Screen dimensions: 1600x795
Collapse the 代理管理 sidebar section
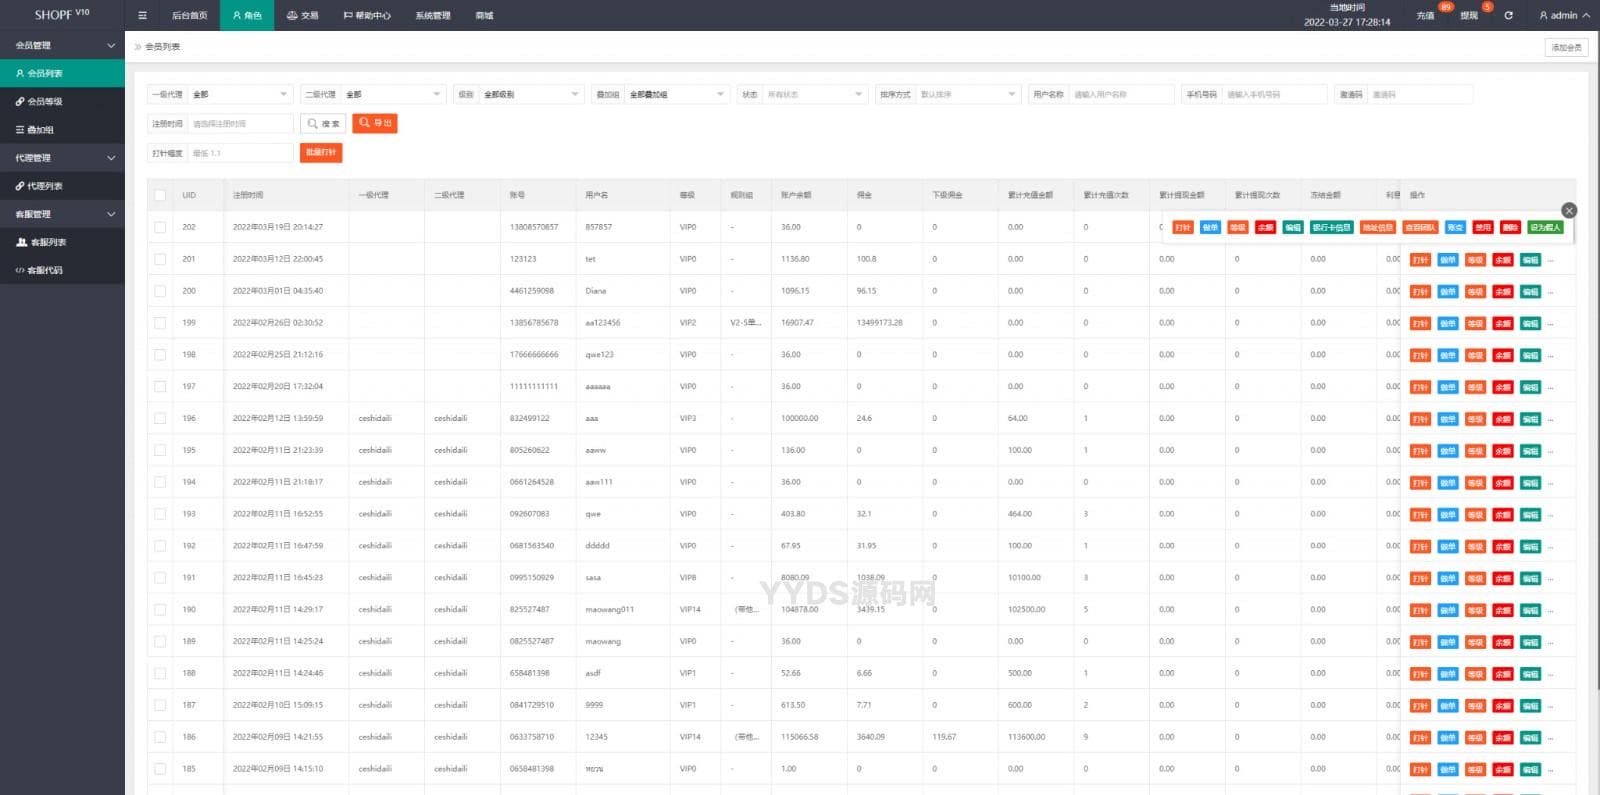pyautogui.click(x=62, y=158)
